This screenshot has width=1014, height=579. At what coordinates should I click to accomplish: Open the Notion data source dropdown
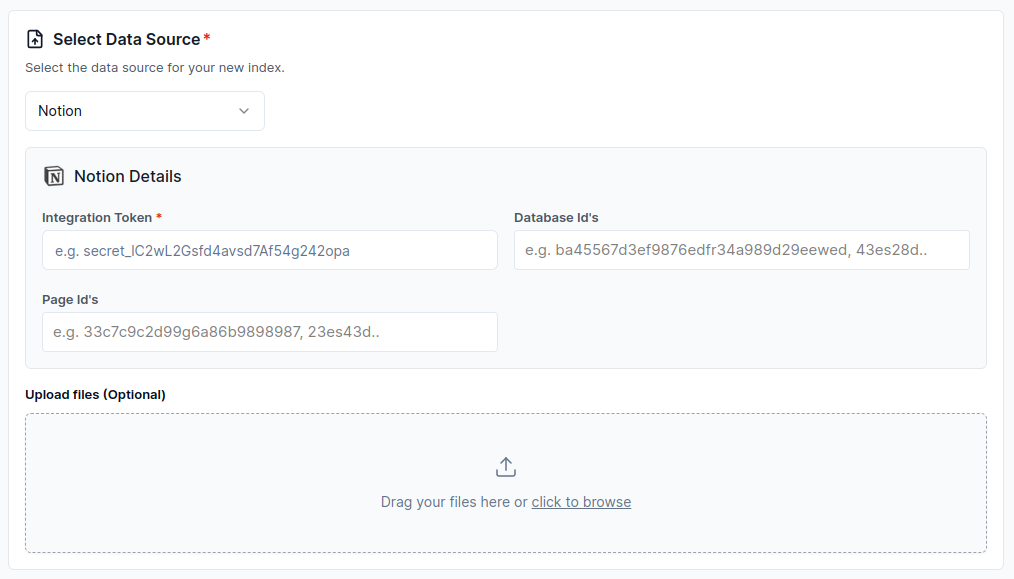(145, 111)
